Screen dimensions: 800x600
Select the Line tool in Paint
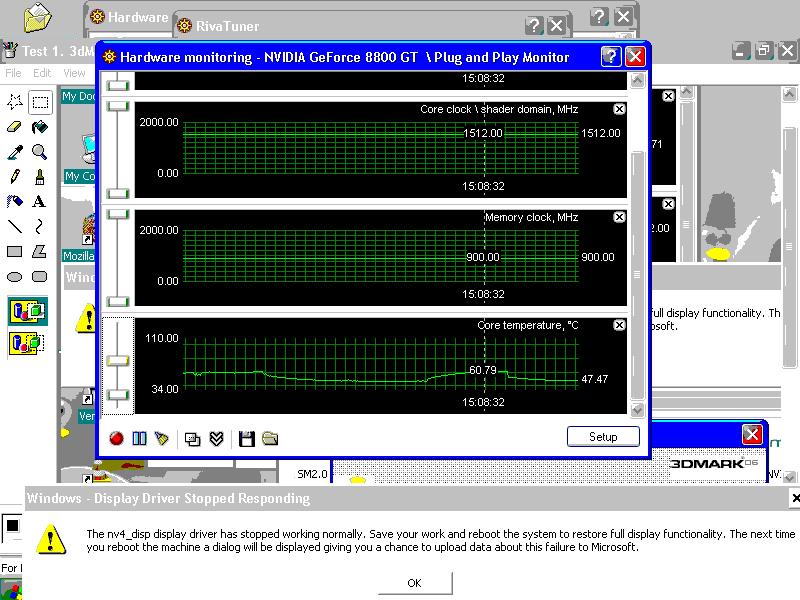15,226
